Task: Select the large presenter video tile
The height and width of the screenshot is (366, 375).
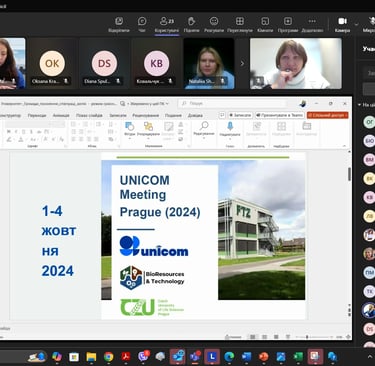Action: click(296, 63)
